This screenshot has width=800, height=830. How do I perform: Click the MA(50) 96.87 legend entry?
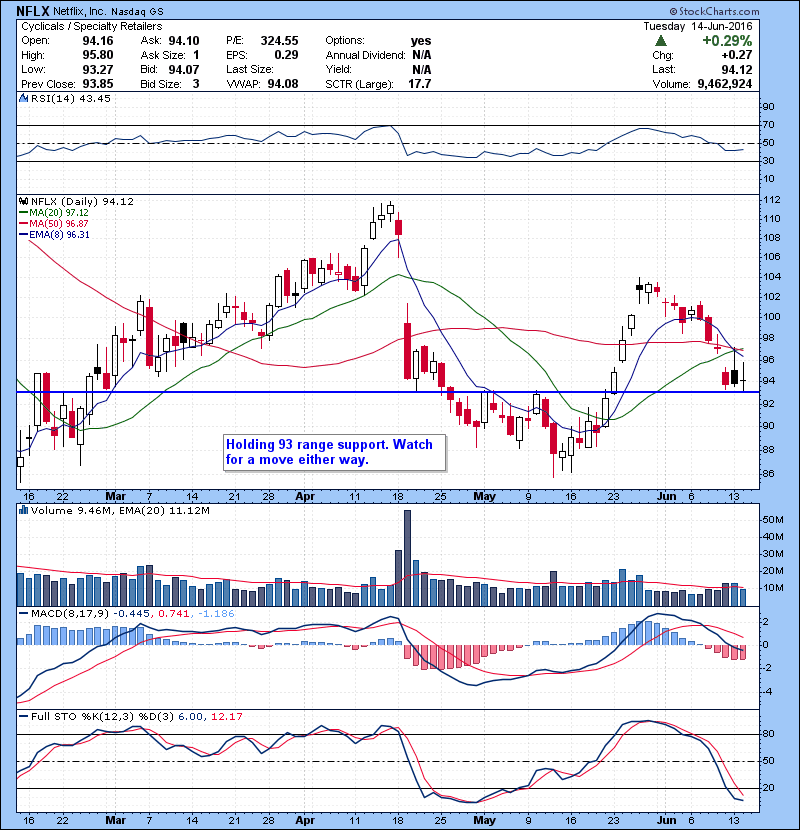pos(55,223)
